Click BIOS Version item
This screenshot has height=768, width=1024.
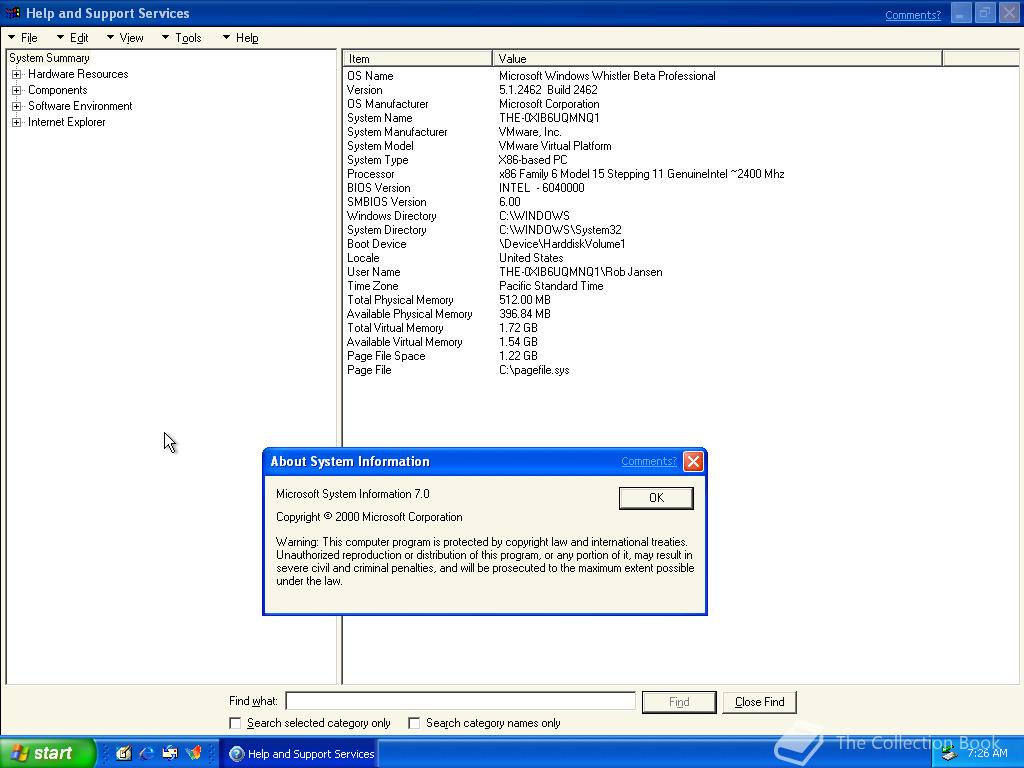pos(379,188)
